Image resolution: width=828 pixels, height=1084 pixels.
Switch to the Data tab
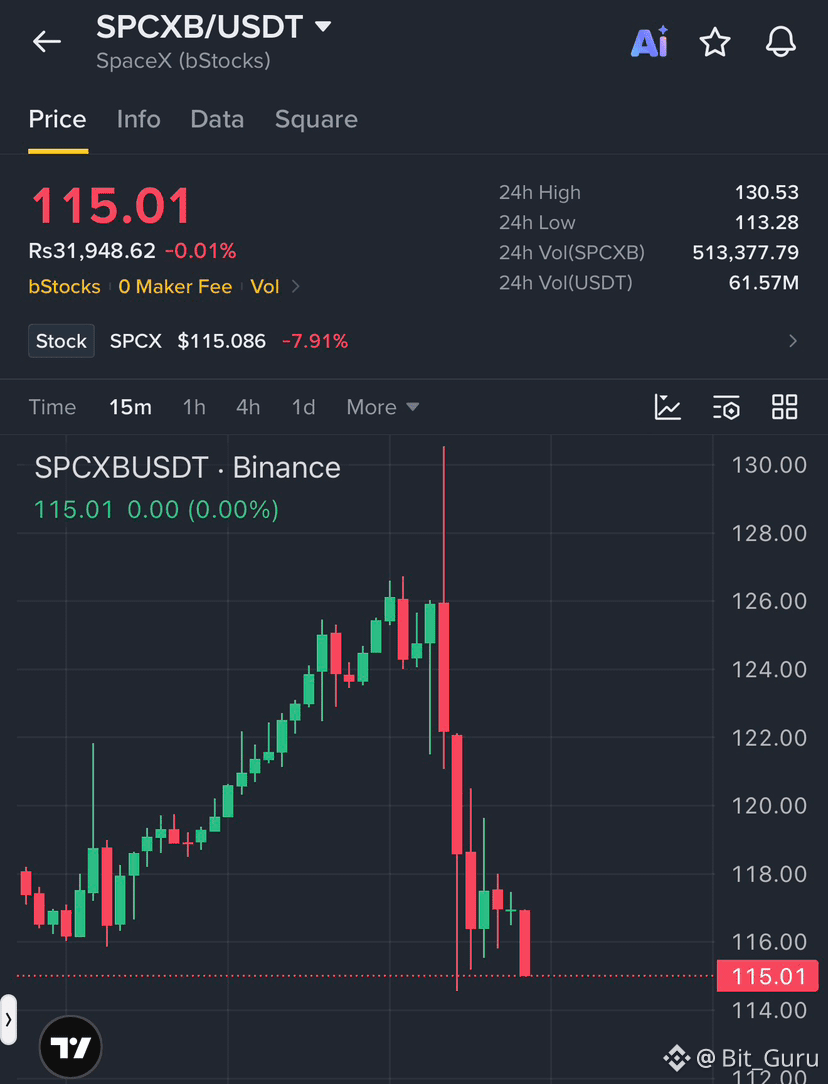tap(217, 120)
